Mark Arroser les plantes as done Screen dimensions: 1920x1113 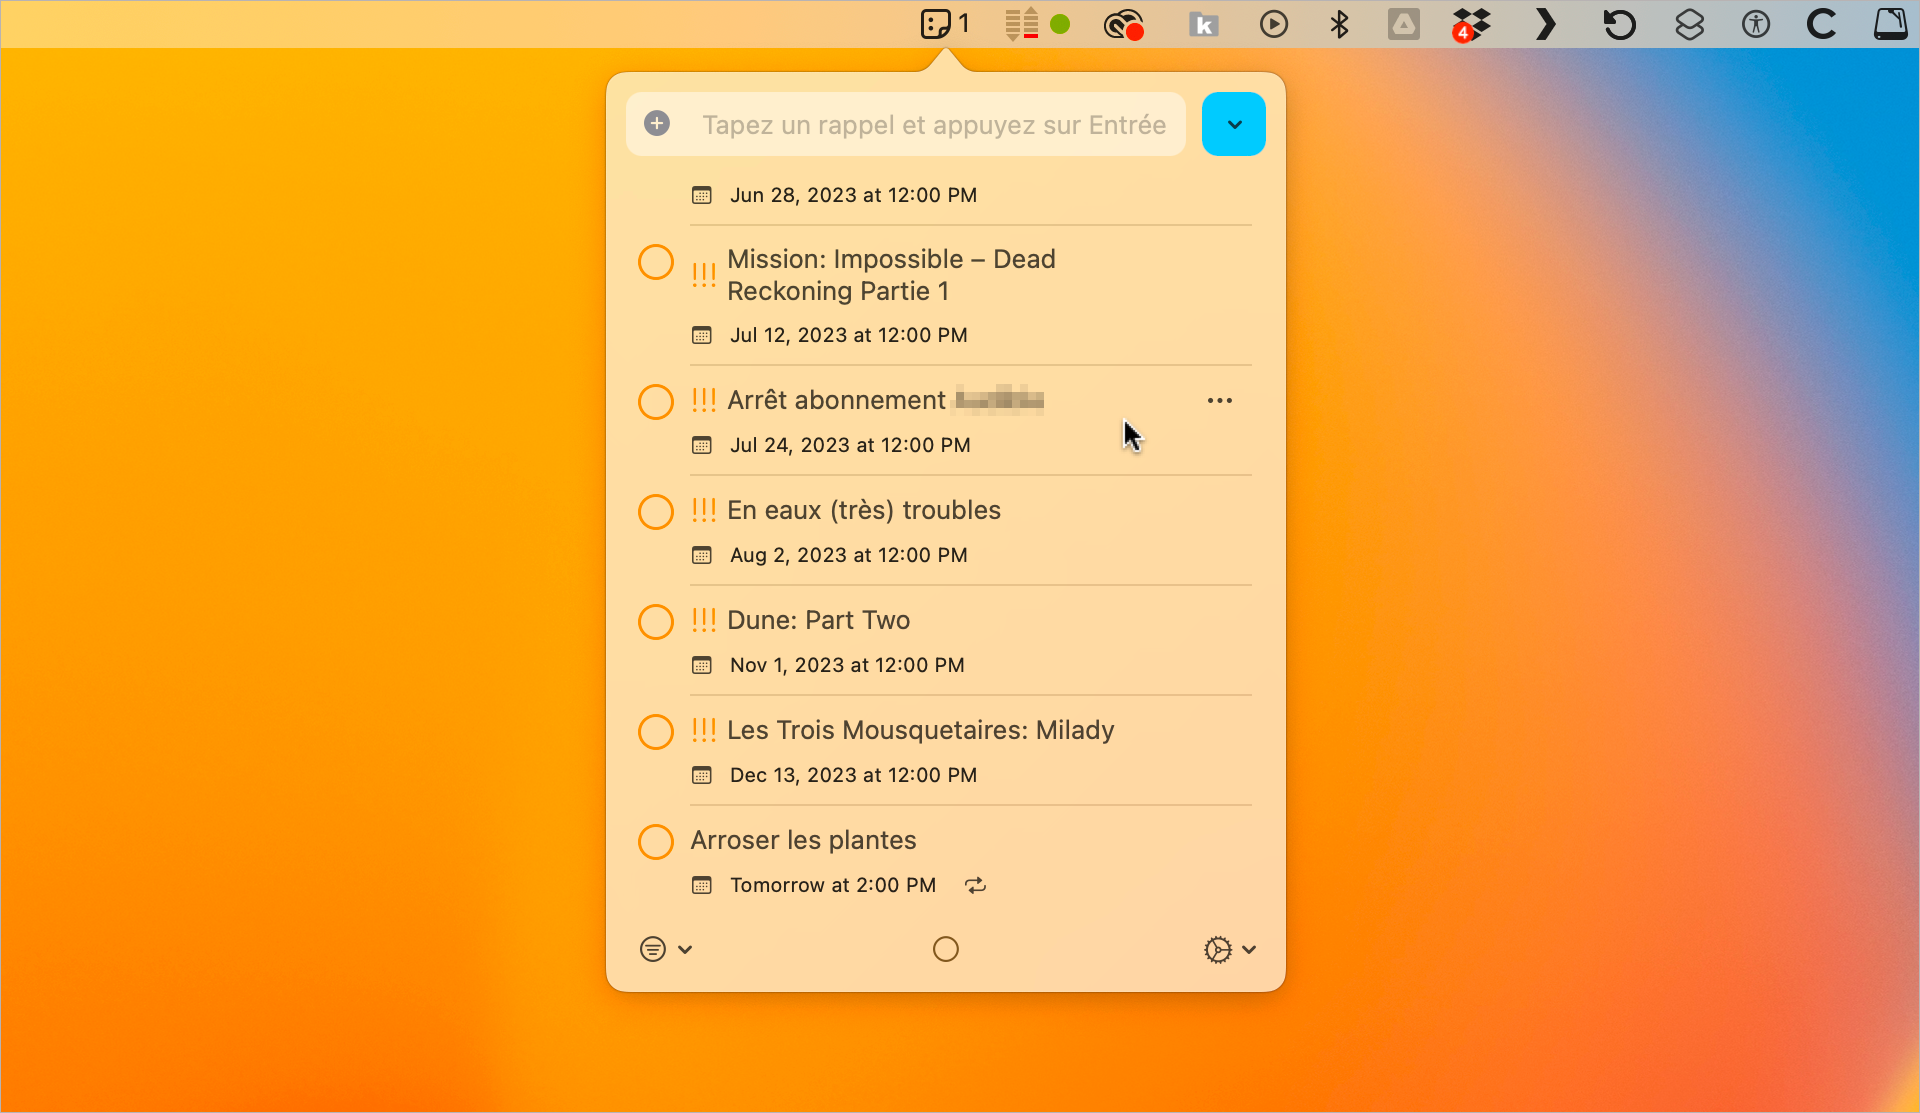pyautogui.click(x=656, y=841)
